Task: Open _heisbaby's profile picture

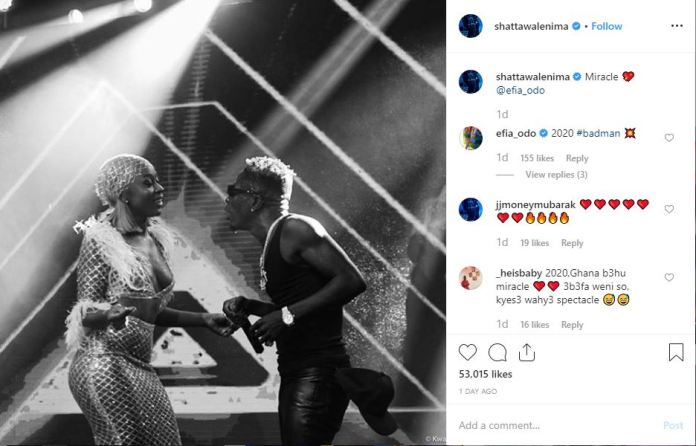Action: coord(471,278)
